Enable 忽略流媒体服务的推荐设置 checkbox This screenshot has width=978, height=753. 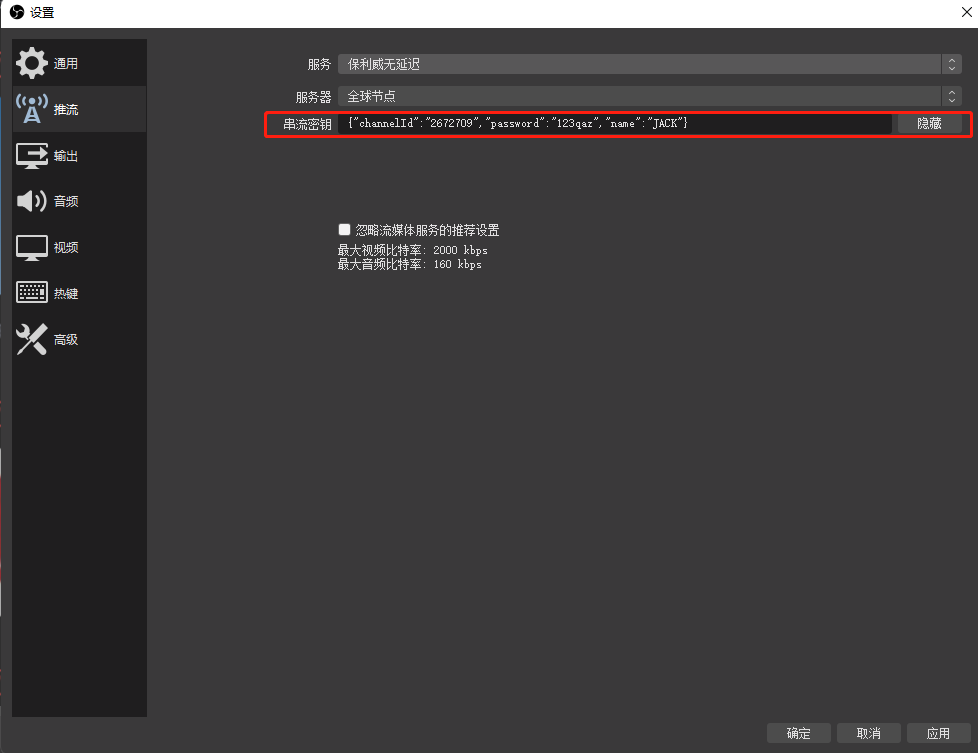coord(345,229)
